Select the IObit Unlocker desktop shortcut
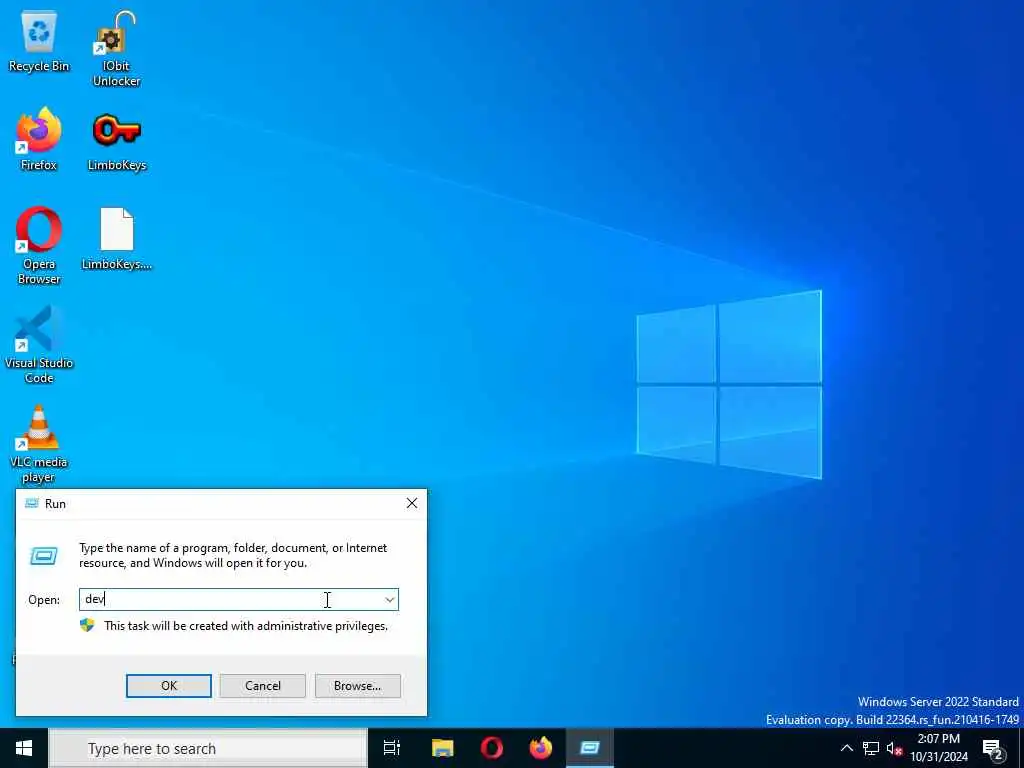 click(116, 48)
